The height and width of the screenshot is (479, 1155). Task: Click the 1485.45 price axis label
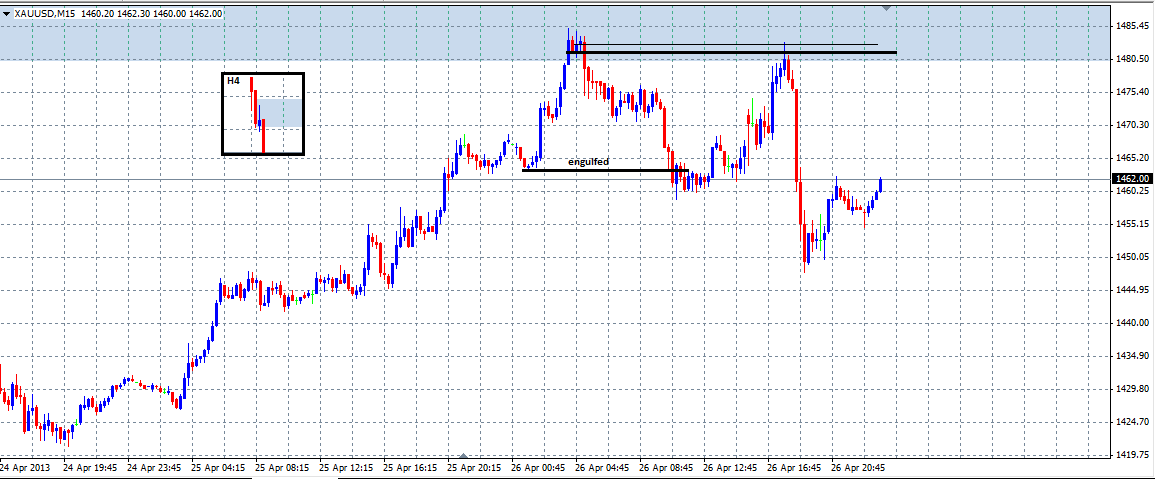(x=1133, y=26)
